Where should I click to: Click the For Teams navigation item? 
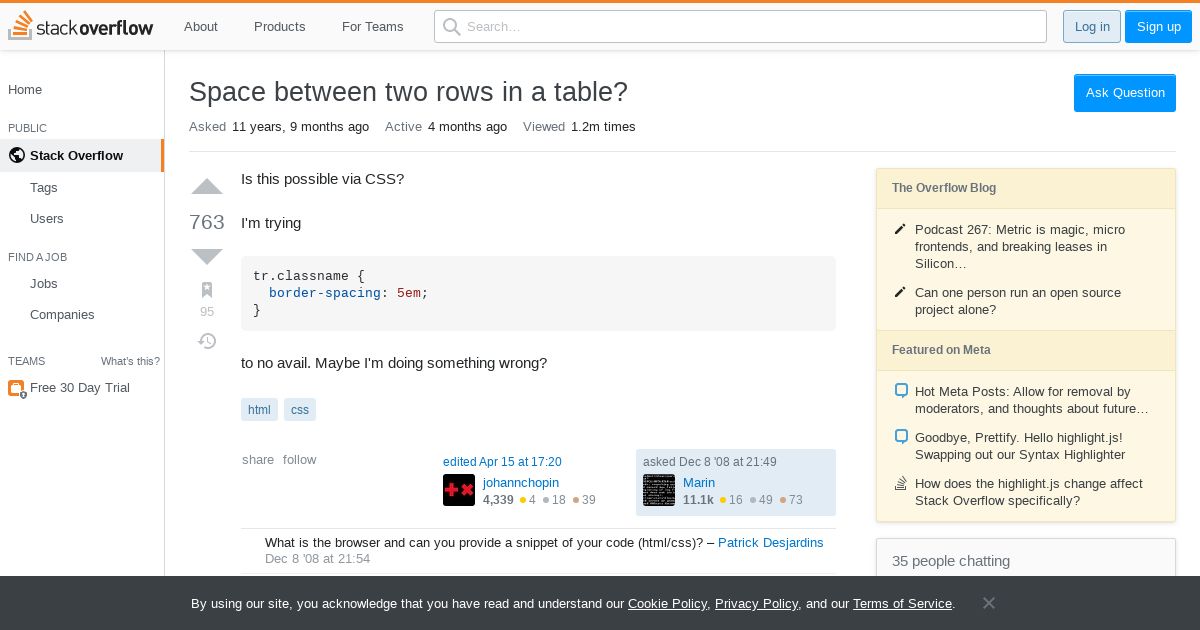[x=373, y=27]
